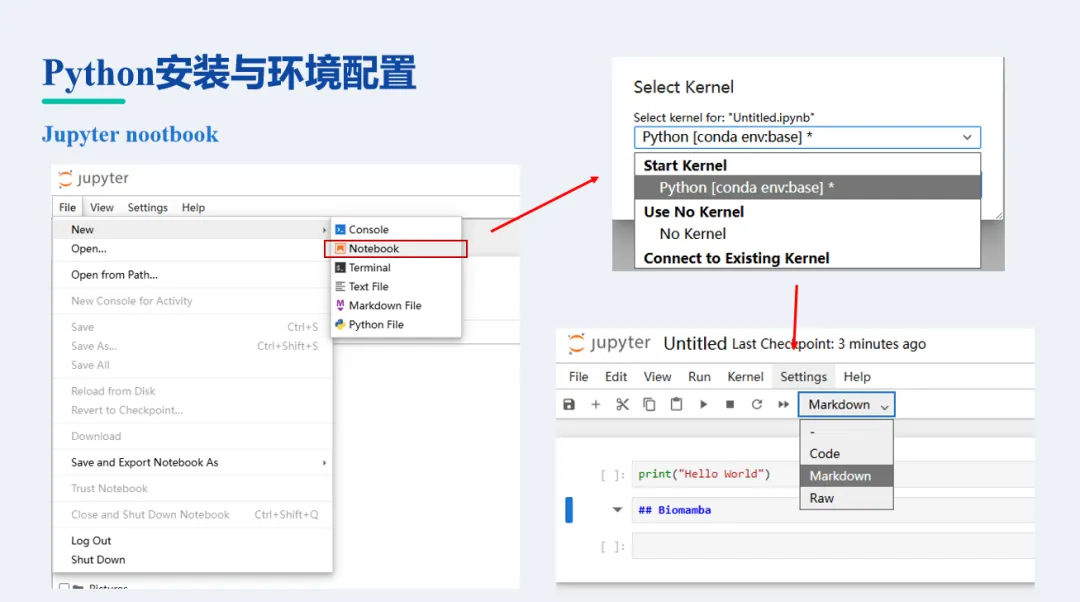Open Help menu in notebook window
The width and height of the screenshot is (1080, 602).
pos(857,377)
